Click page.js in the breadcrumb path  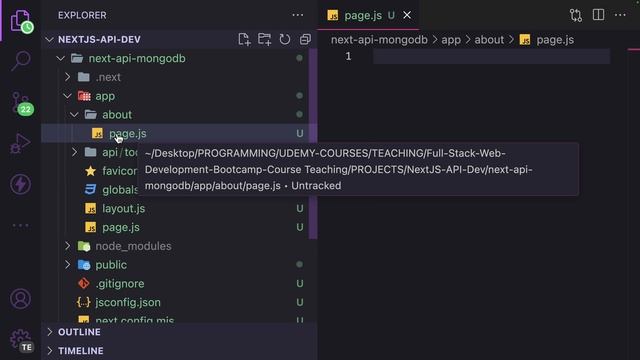point(555,40)
